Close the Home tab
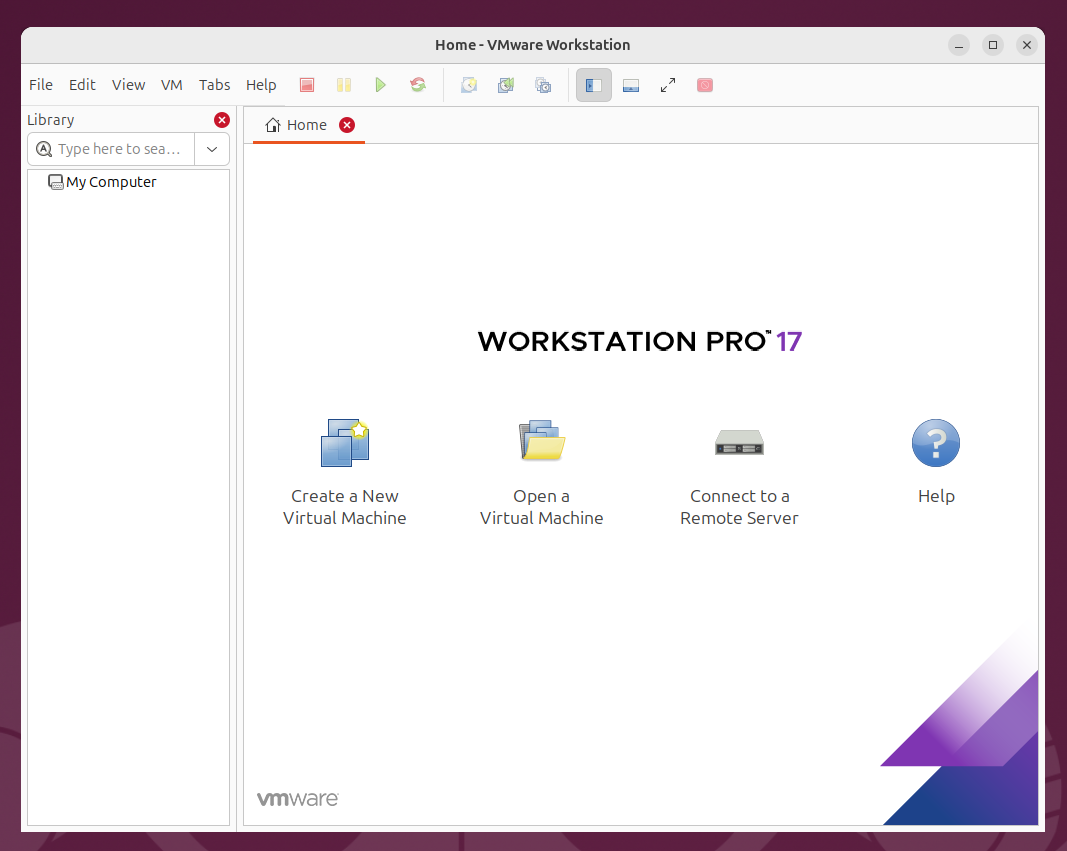The width and height of the screenshot is (1067, 851). (x=347, y=125)
